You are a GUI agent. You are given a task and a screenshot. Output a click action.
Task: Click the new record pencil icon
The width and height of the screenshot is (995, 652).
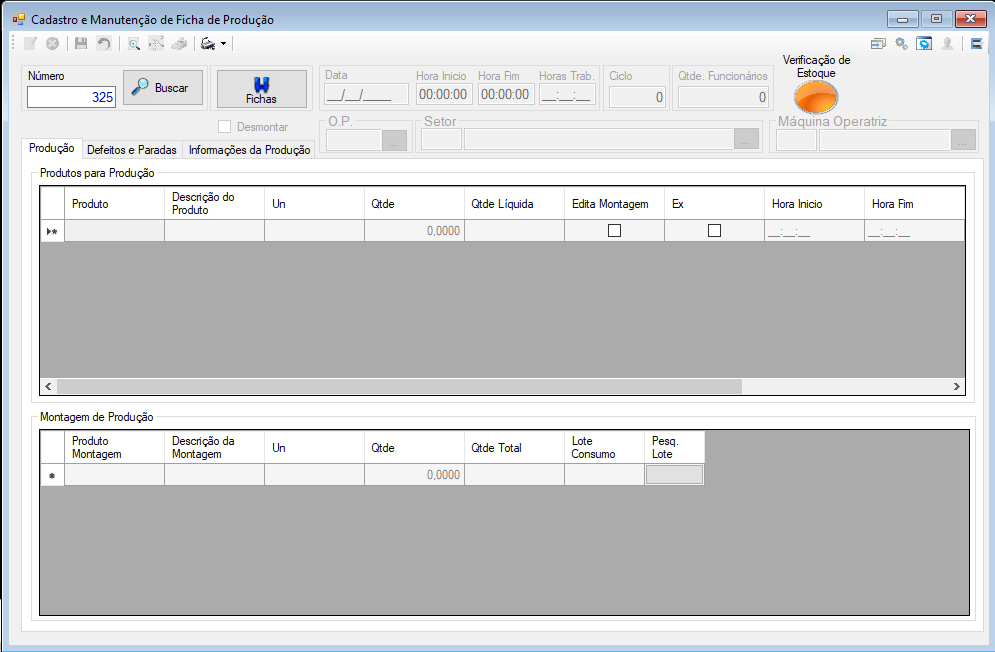click(x=30, y=44)
